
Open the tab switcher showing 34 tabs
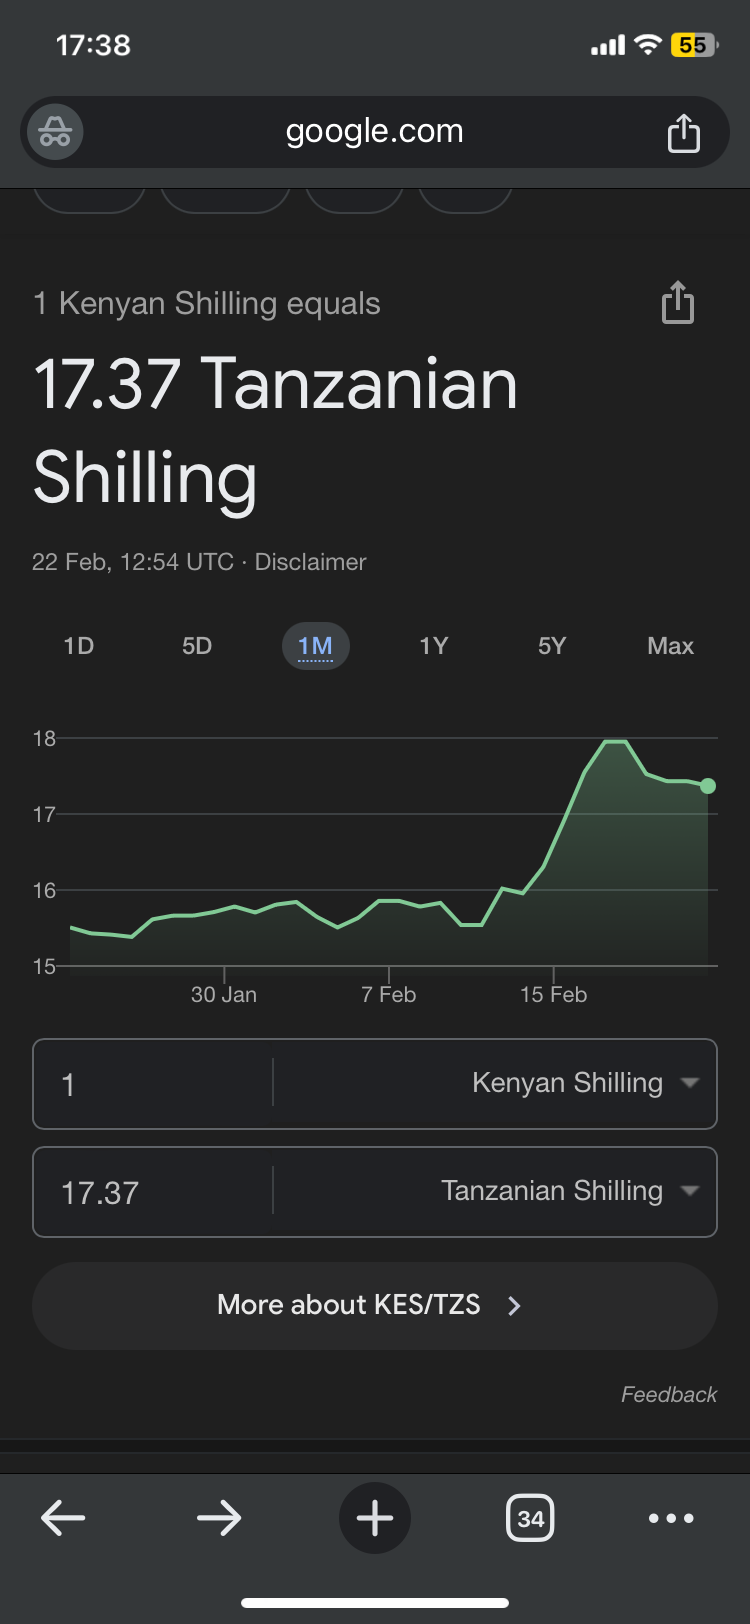coord(530,1518)
